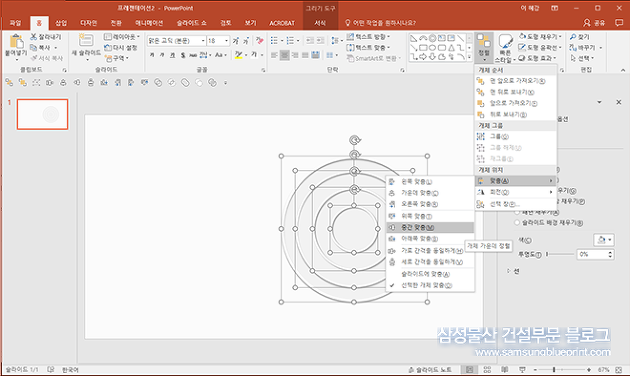This screenshot has height=376, width=630.
Task: Fit slide to window icon in status bar
Action: [x=619, y=369]
